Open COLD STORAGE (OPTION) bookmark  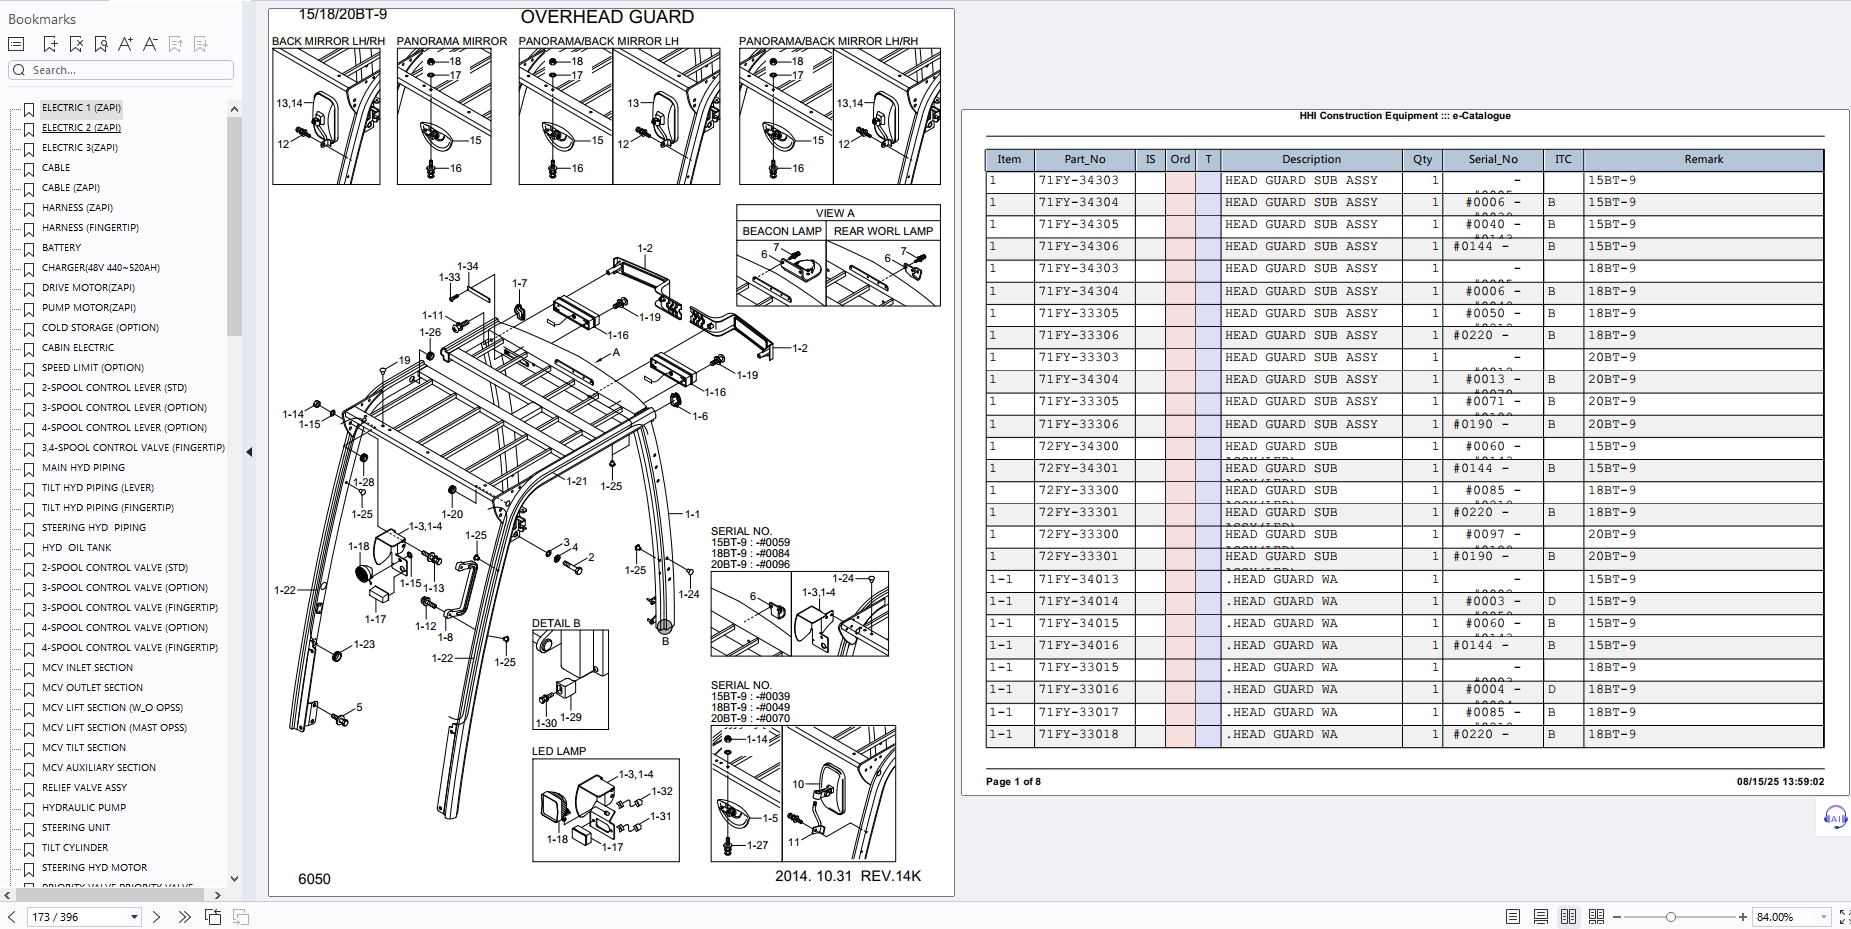[100, 328]
